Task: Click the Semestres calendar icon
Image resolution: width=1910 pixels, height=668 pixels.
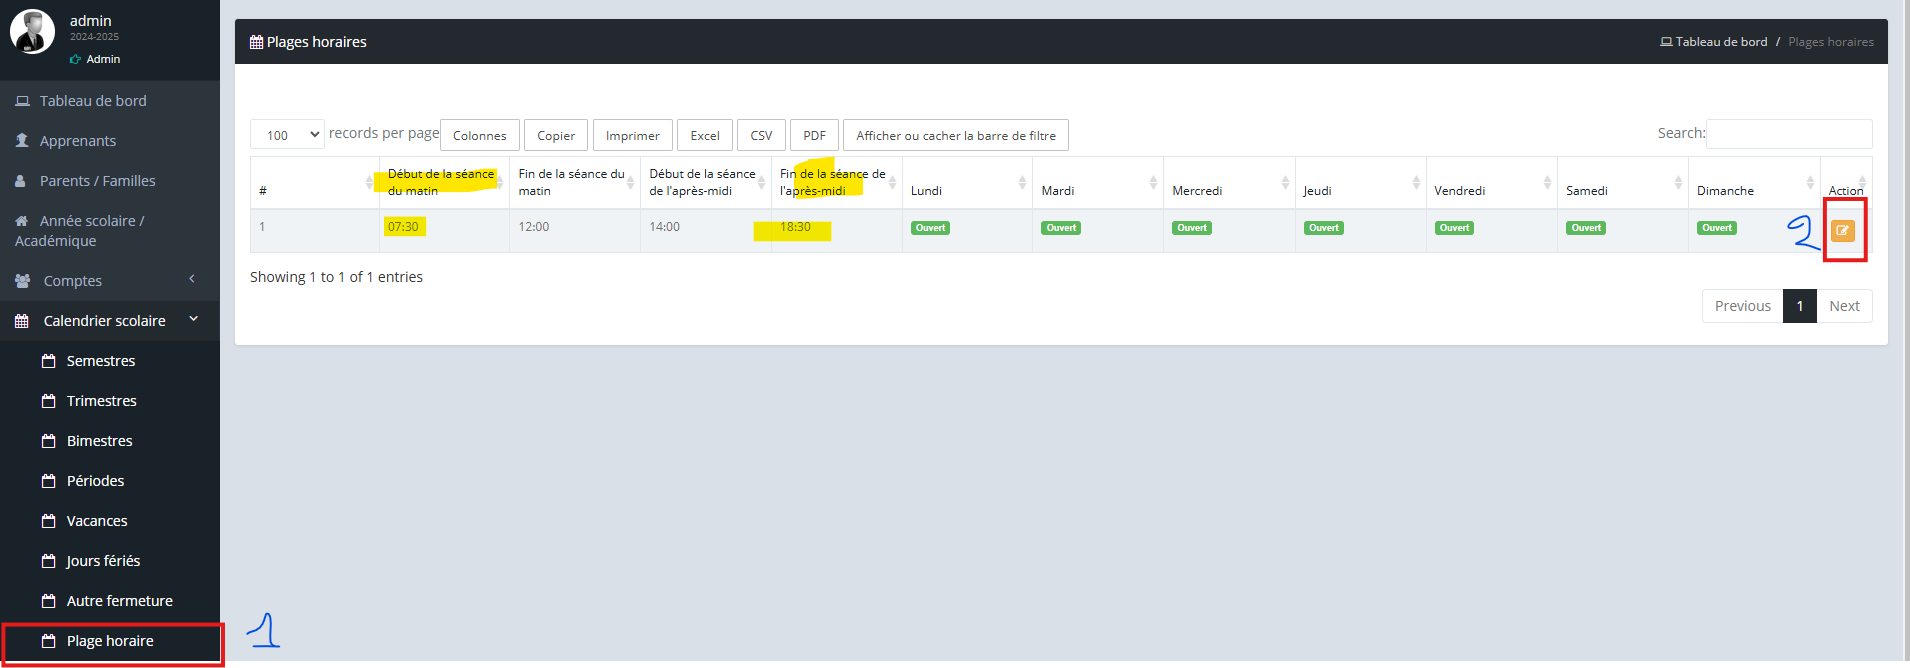Action: 48,361
